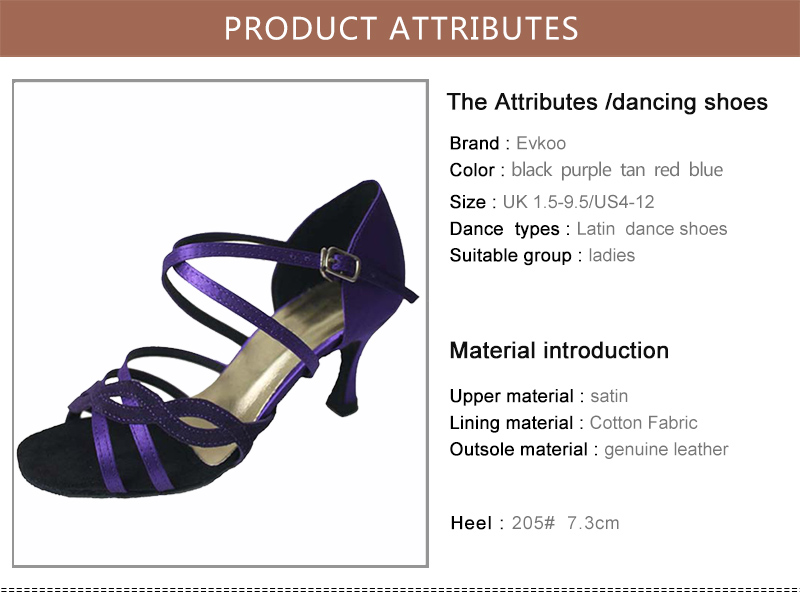
Task: Click the "Material introduction" heading
Action: (559, 351)
